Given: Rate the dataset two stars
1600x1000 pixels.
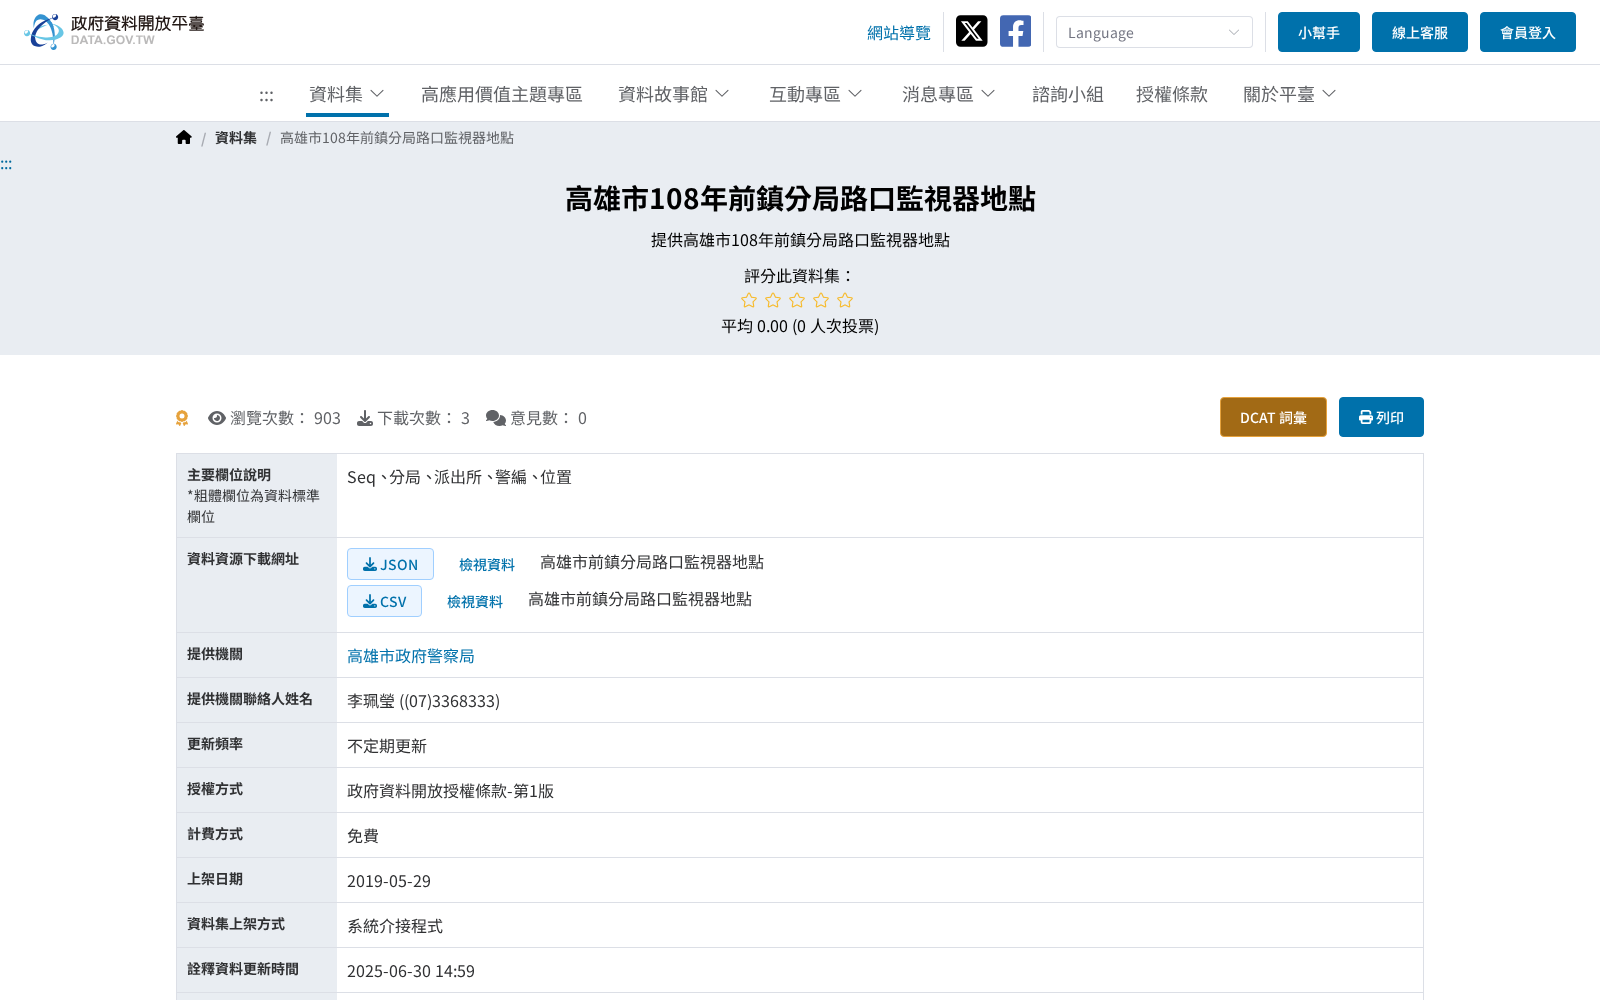Looking at the screenshot, I should [x=773, y=300].
